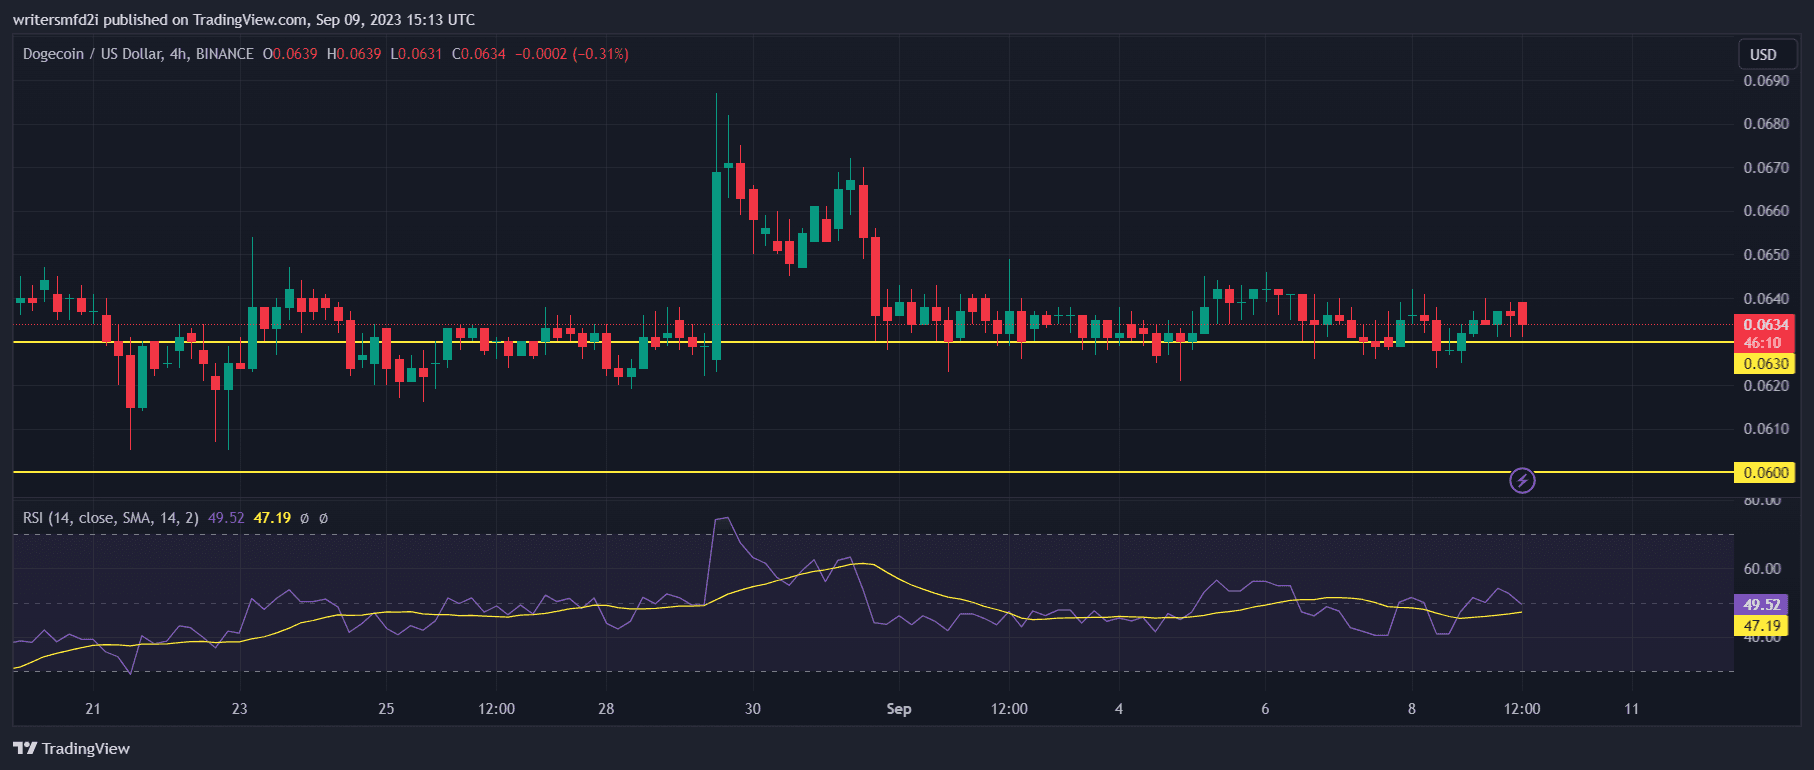
Task: Click the purple 49.52 RSI axis label
Action: pyautogui.click(x=1761, y=605)
